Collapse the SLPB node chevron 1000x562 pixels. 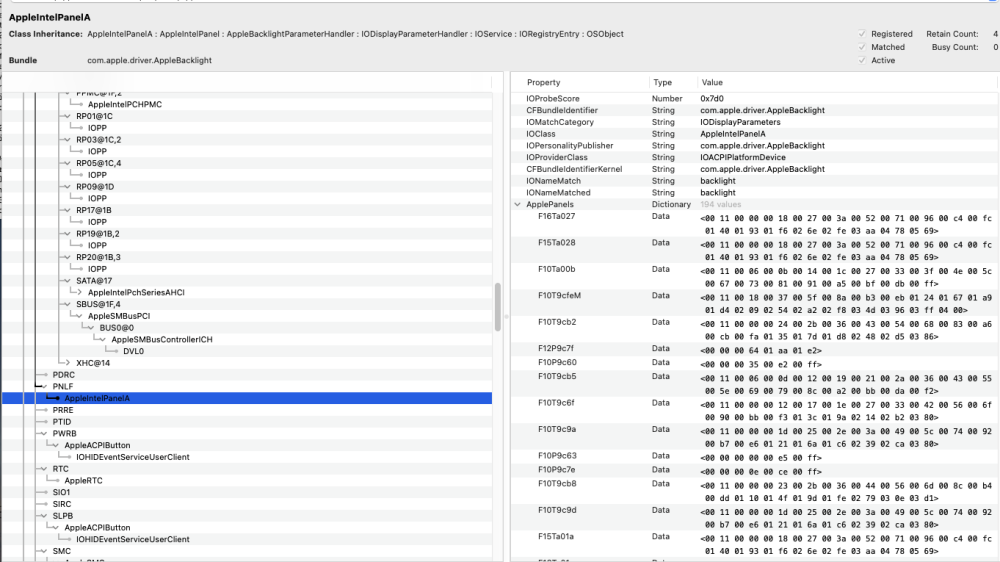43,516
